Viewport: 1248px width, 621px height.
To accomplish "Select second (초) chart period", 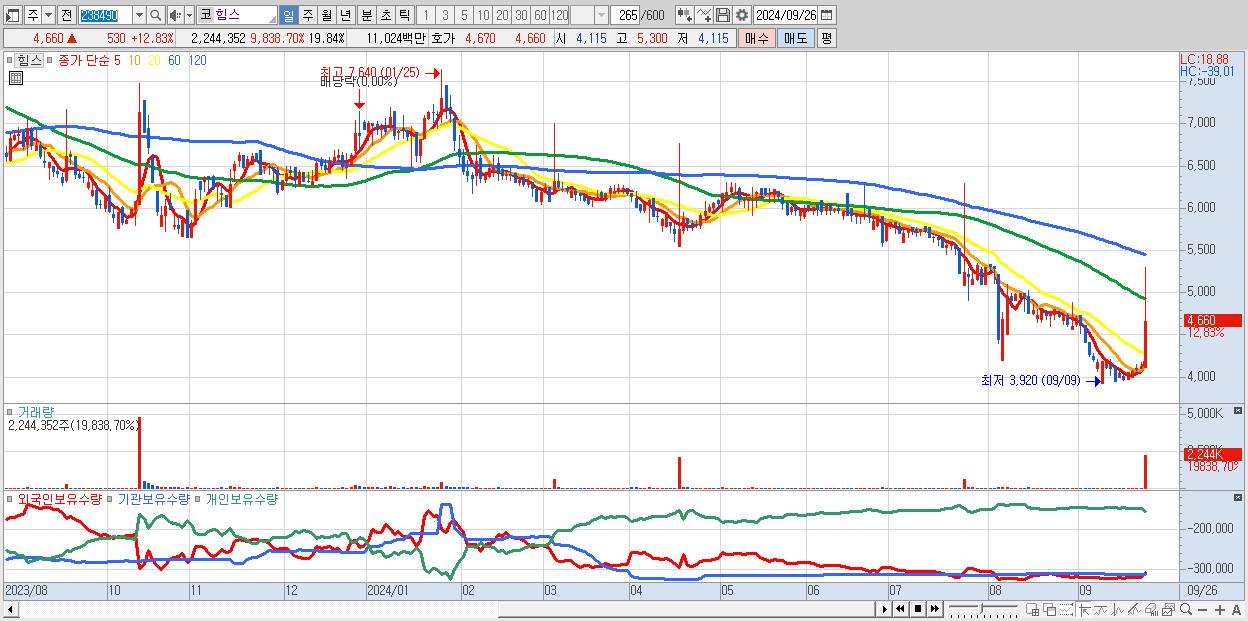I will click(386, 16).
